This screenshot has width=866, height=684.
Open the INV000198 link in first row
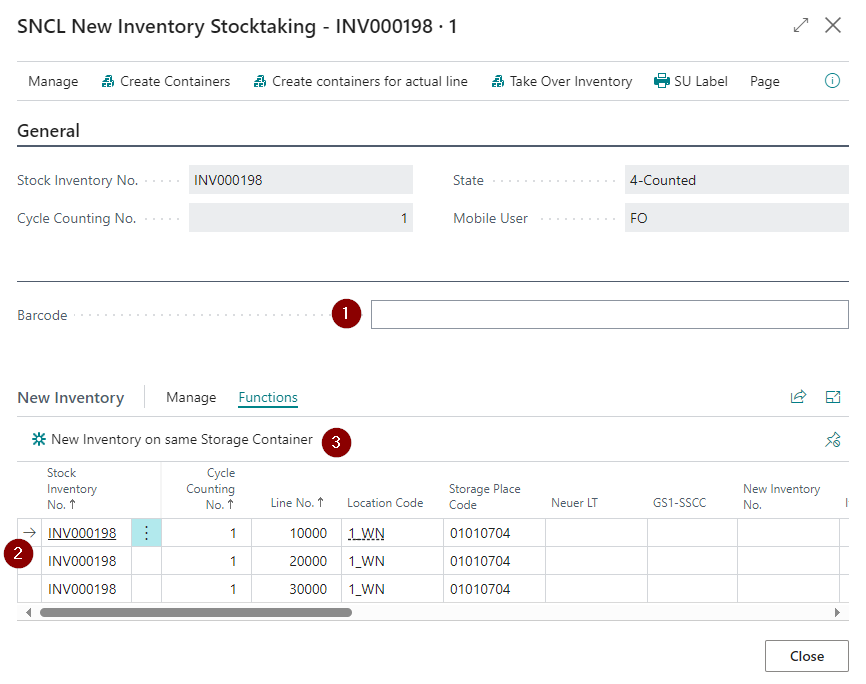tap(82, 533)
